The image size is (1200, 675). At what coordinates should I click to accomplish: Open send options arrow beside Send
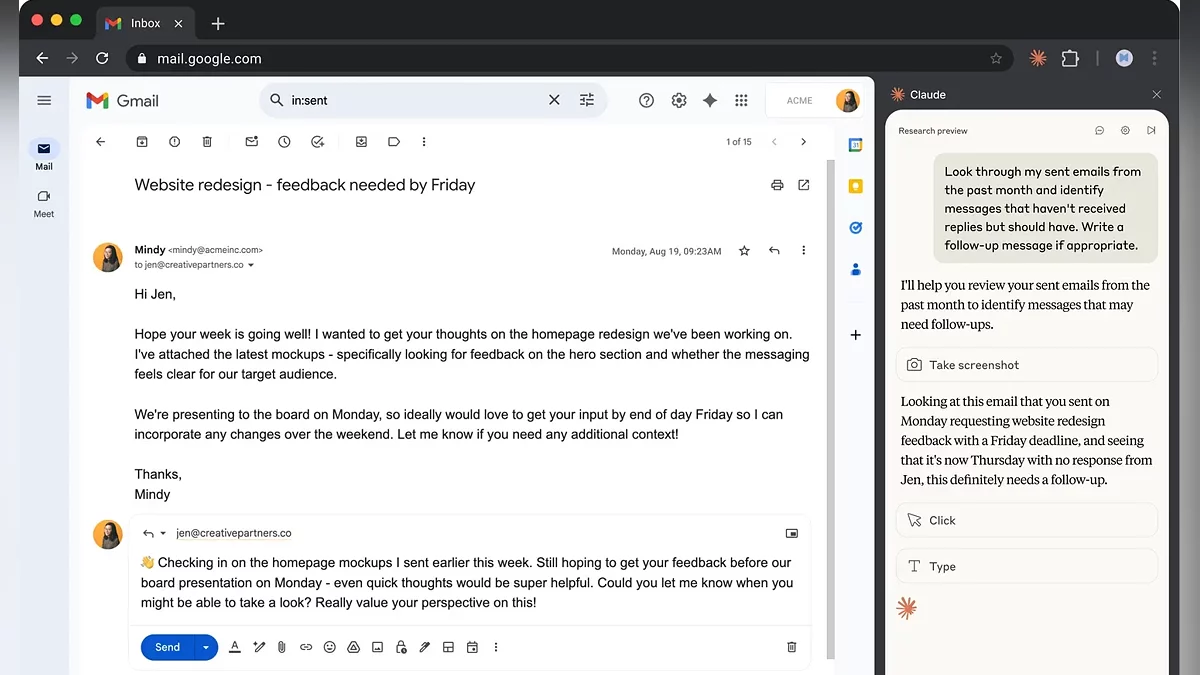206,647
